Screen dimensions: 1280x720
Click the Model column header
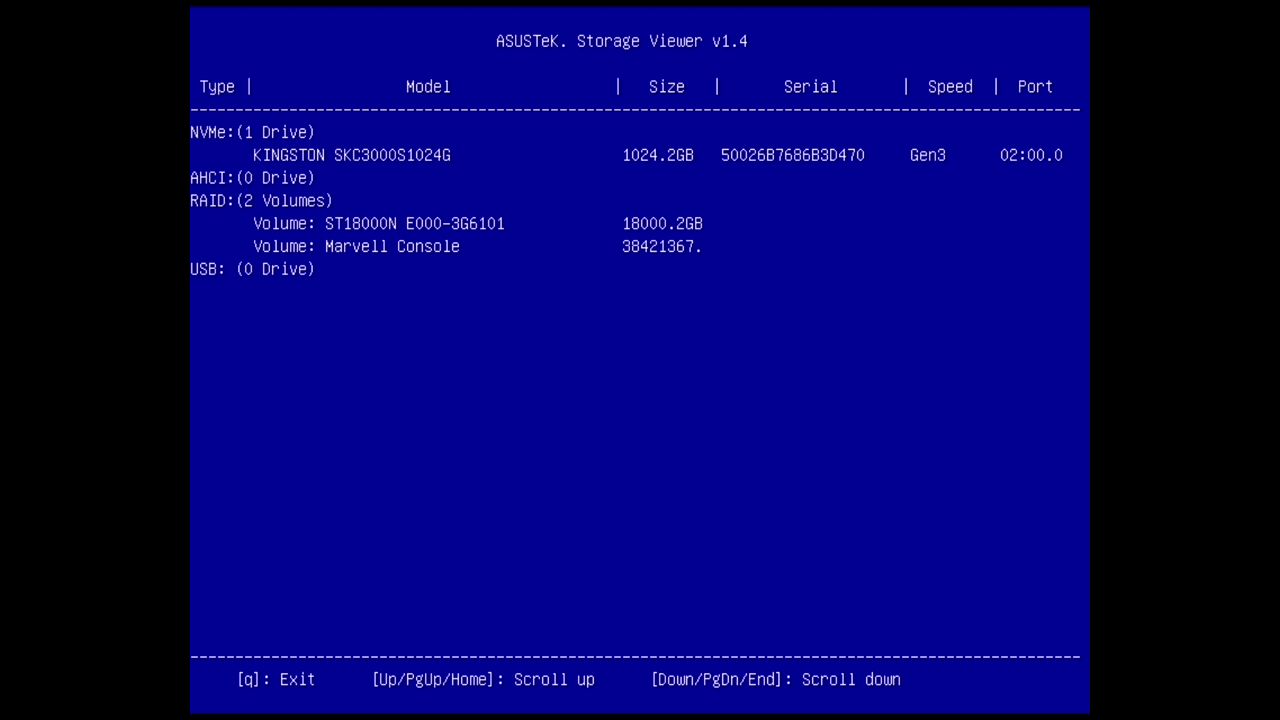click(428, 87)
